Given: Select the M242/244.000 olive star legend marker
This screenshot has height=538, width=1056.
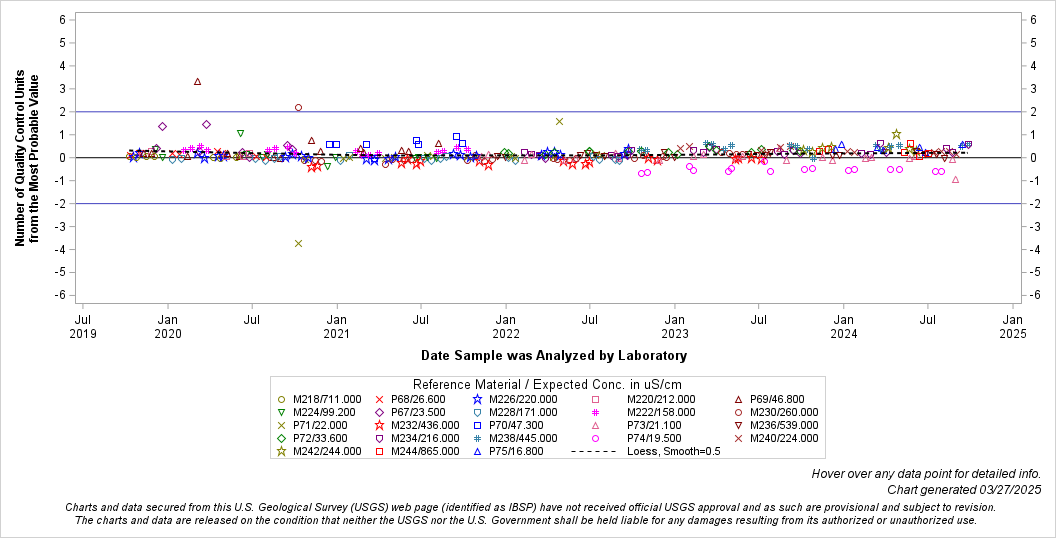Looking at the screenshot, I should 281,451.
